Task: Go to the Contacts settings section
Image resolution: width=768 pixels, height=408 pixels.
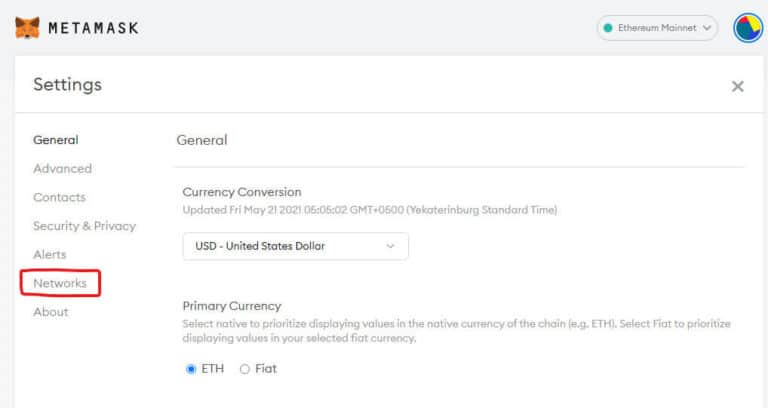Action: 59,197
